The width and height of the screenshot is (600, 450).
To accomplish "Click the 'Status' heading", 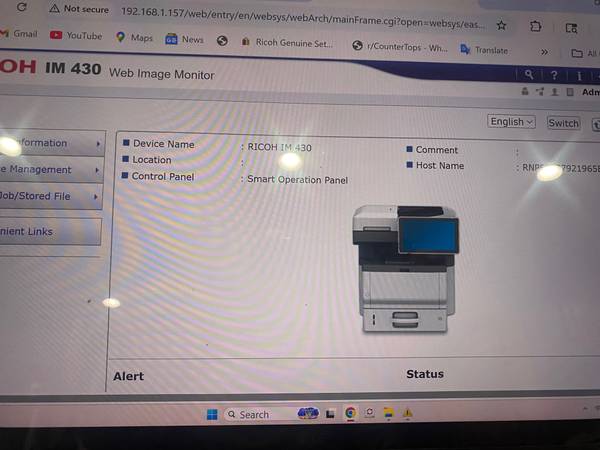I will tap(425, 374).
